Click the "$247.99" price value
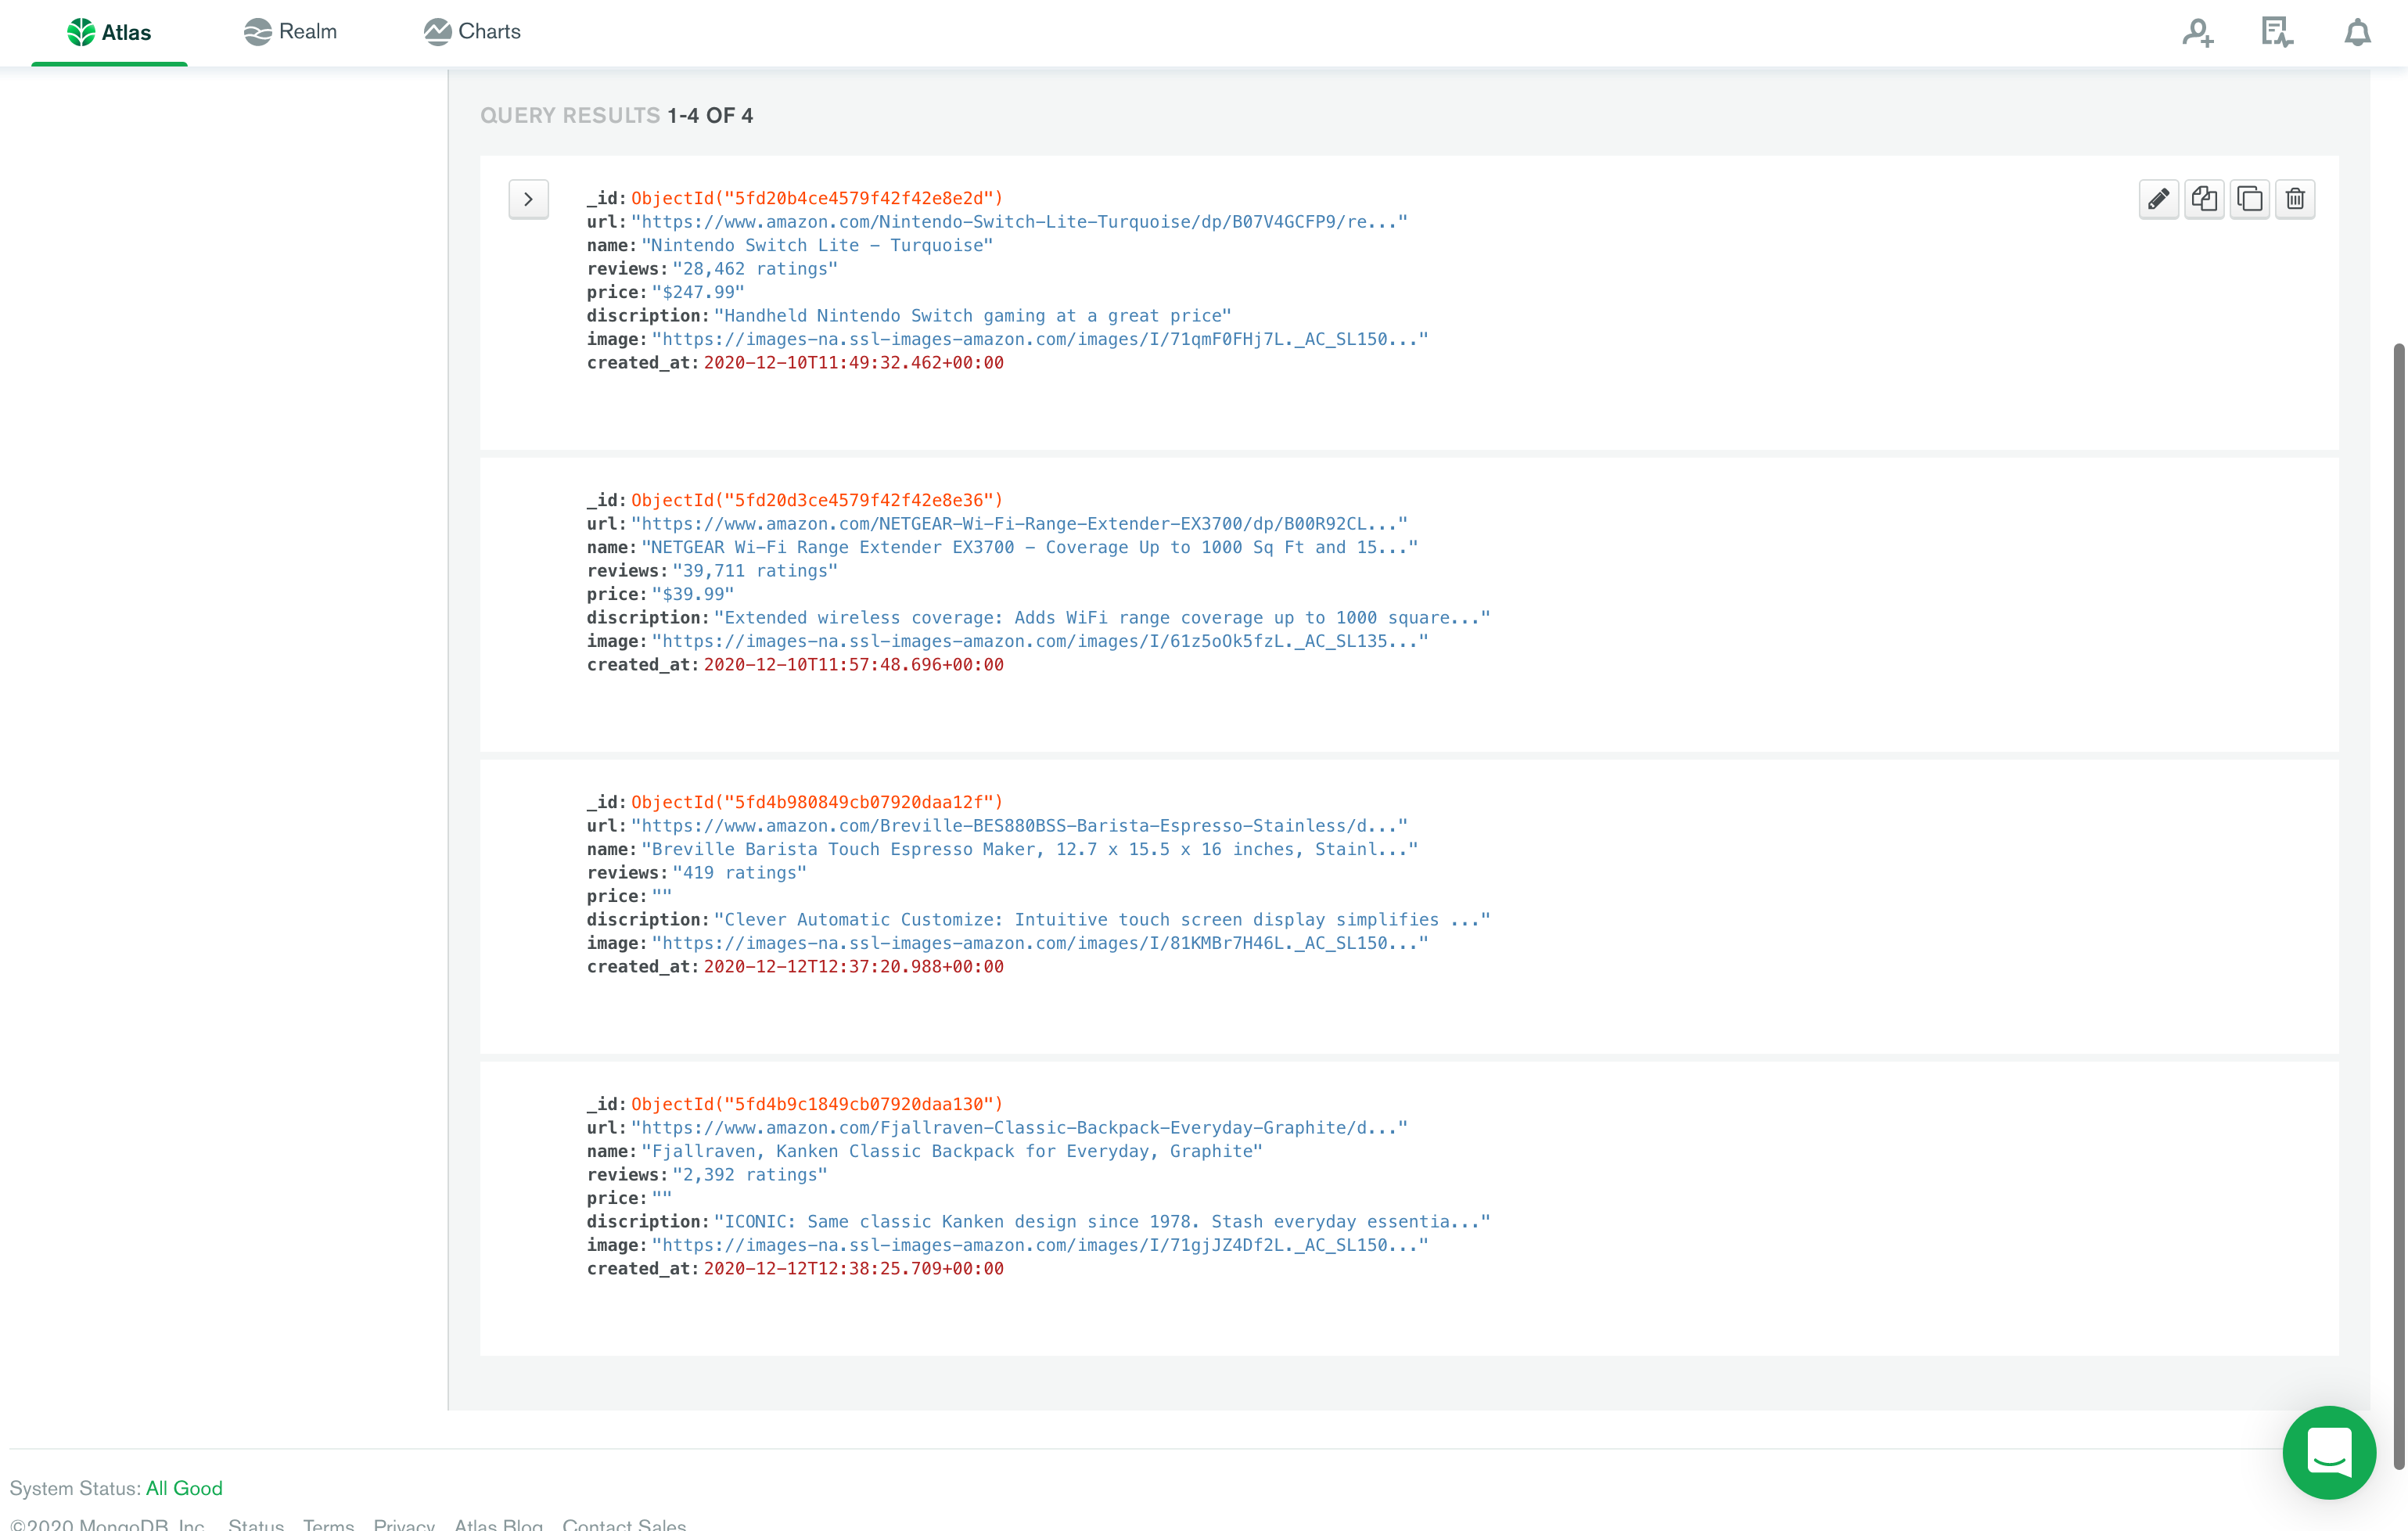 click(x=698, y=292)
